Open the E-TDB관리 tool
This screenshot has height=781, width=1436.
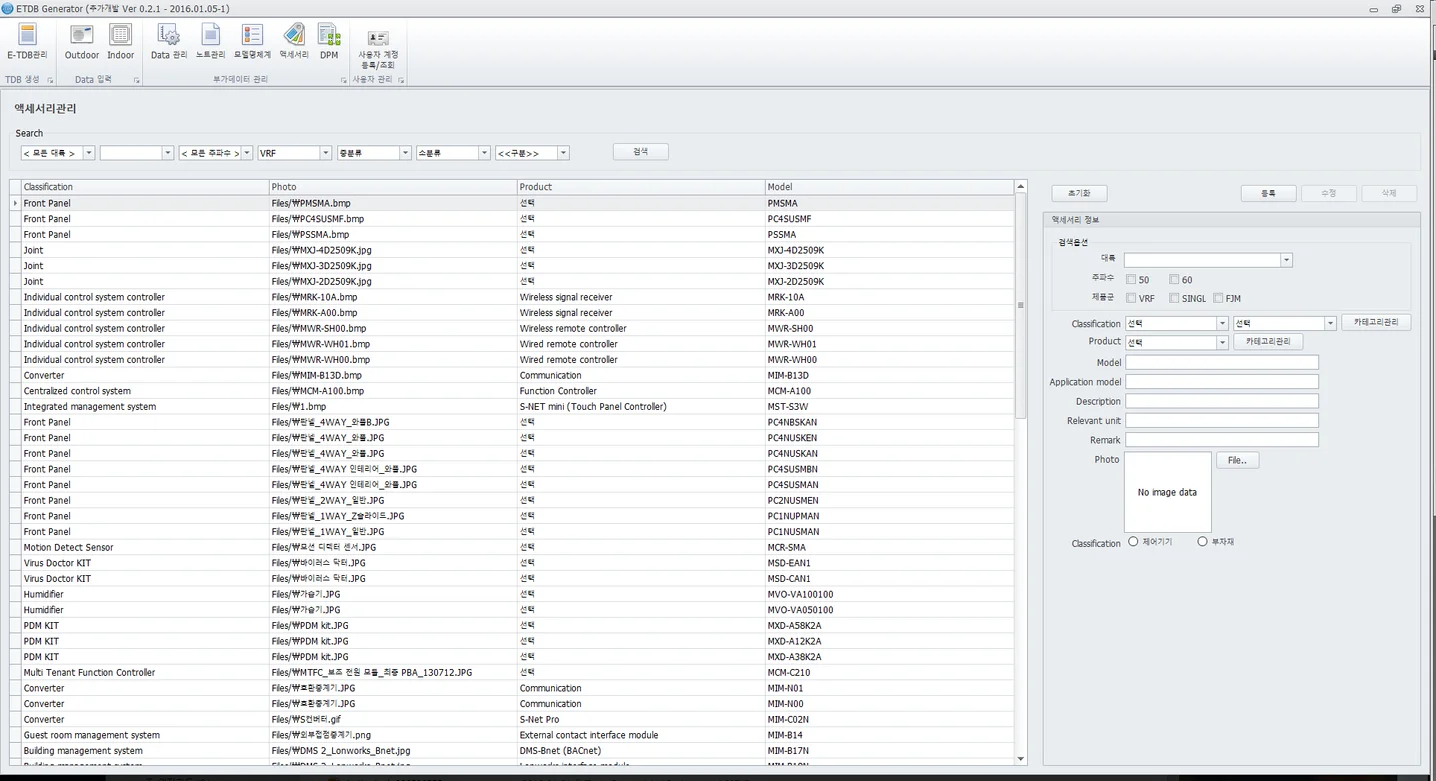pos(27,42)
